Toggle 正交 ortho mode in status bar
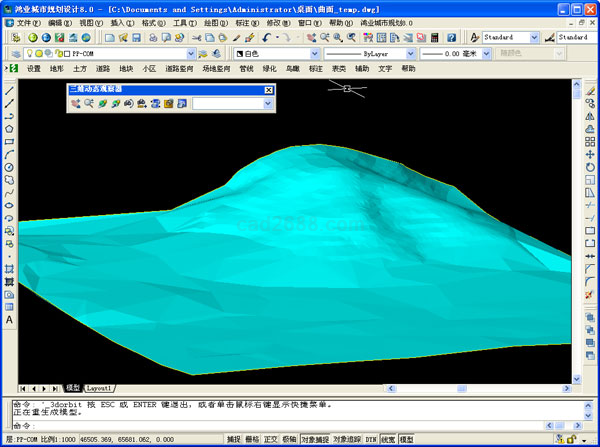Viewport: 600px width, 447px height. 270,439
